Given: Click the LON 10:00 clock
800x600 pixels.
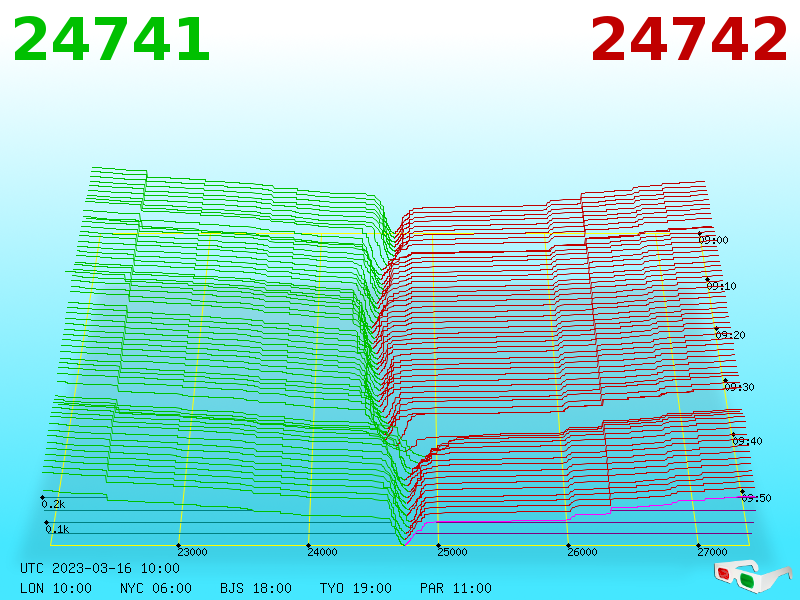Looking at the screenshot, I should pos(56,588).
